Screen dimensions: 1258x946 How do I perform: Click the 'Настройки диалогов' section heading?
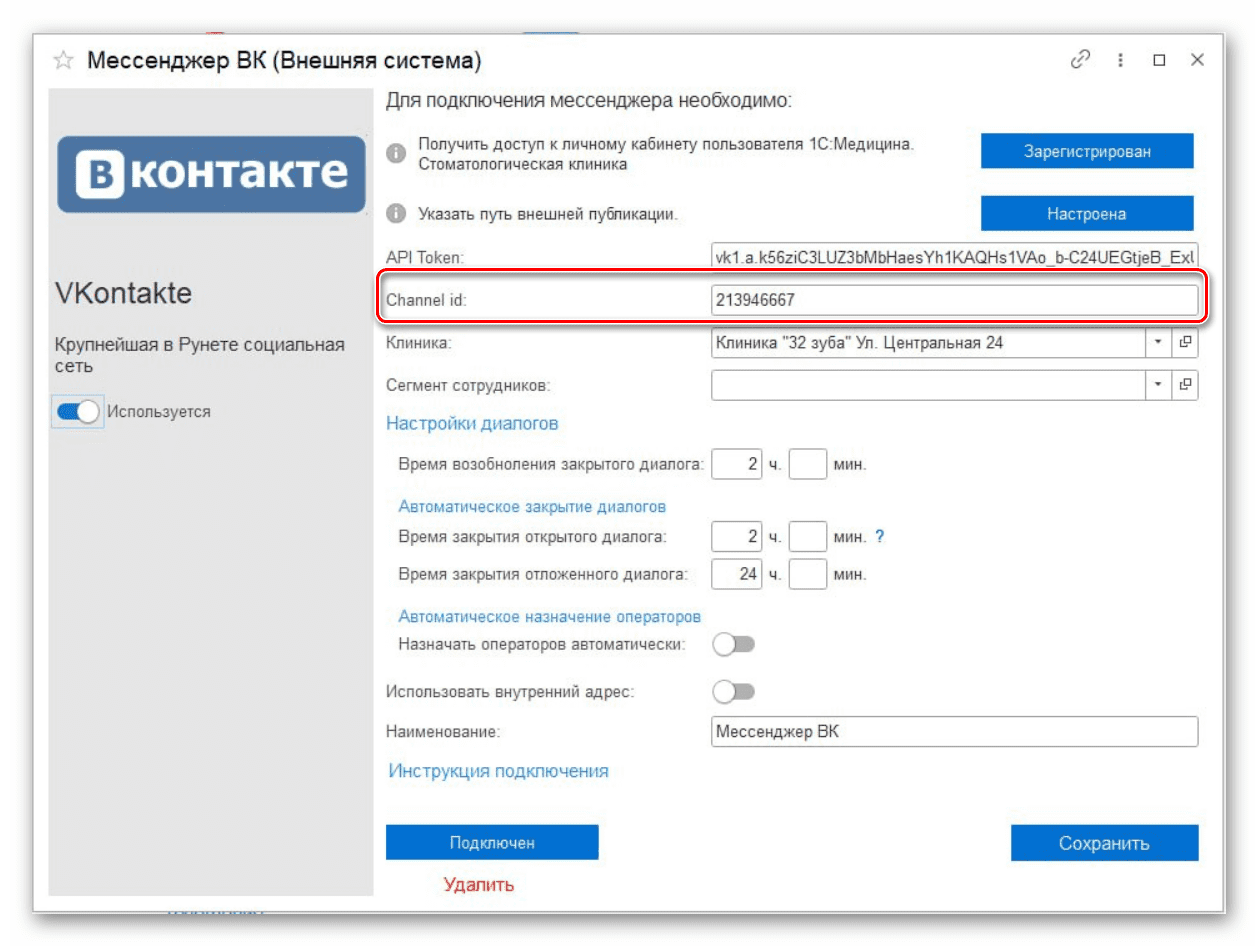472,423
